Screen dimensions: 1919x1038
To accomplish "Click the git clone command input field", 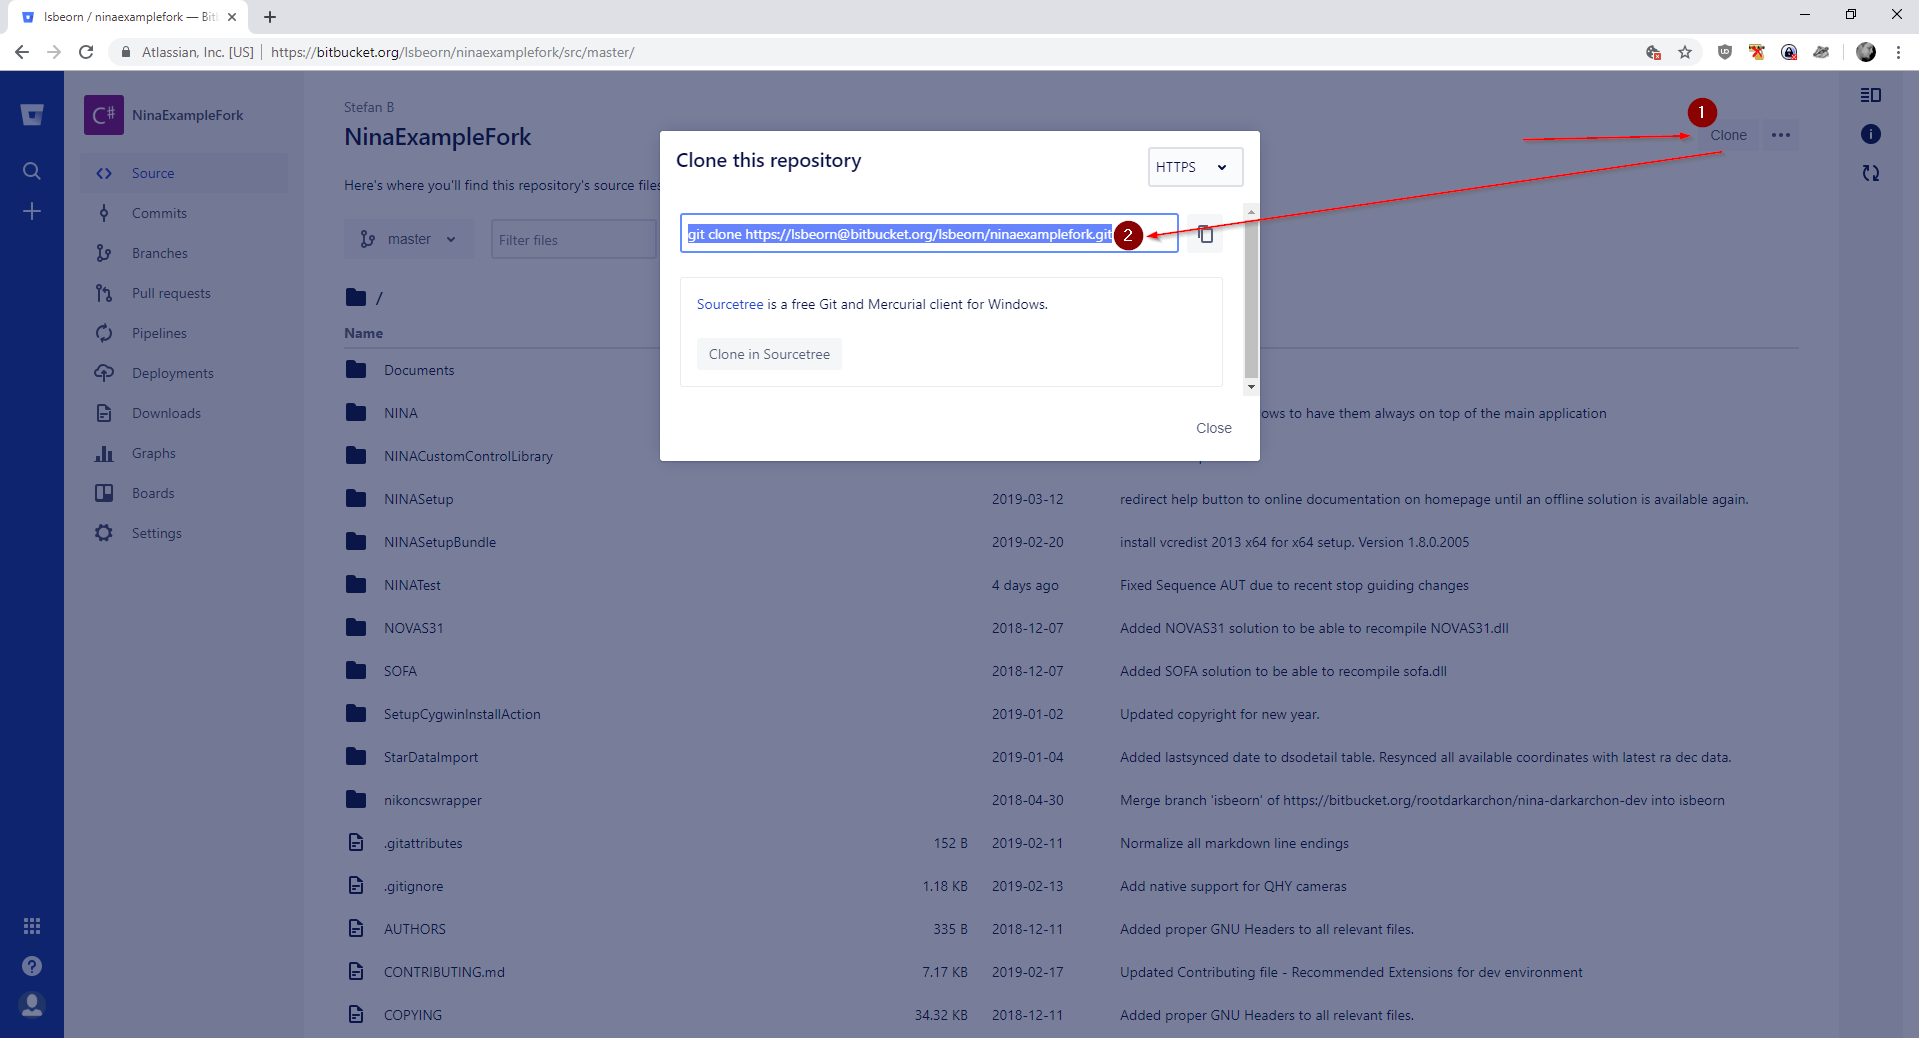I will [x=929, y=233].
